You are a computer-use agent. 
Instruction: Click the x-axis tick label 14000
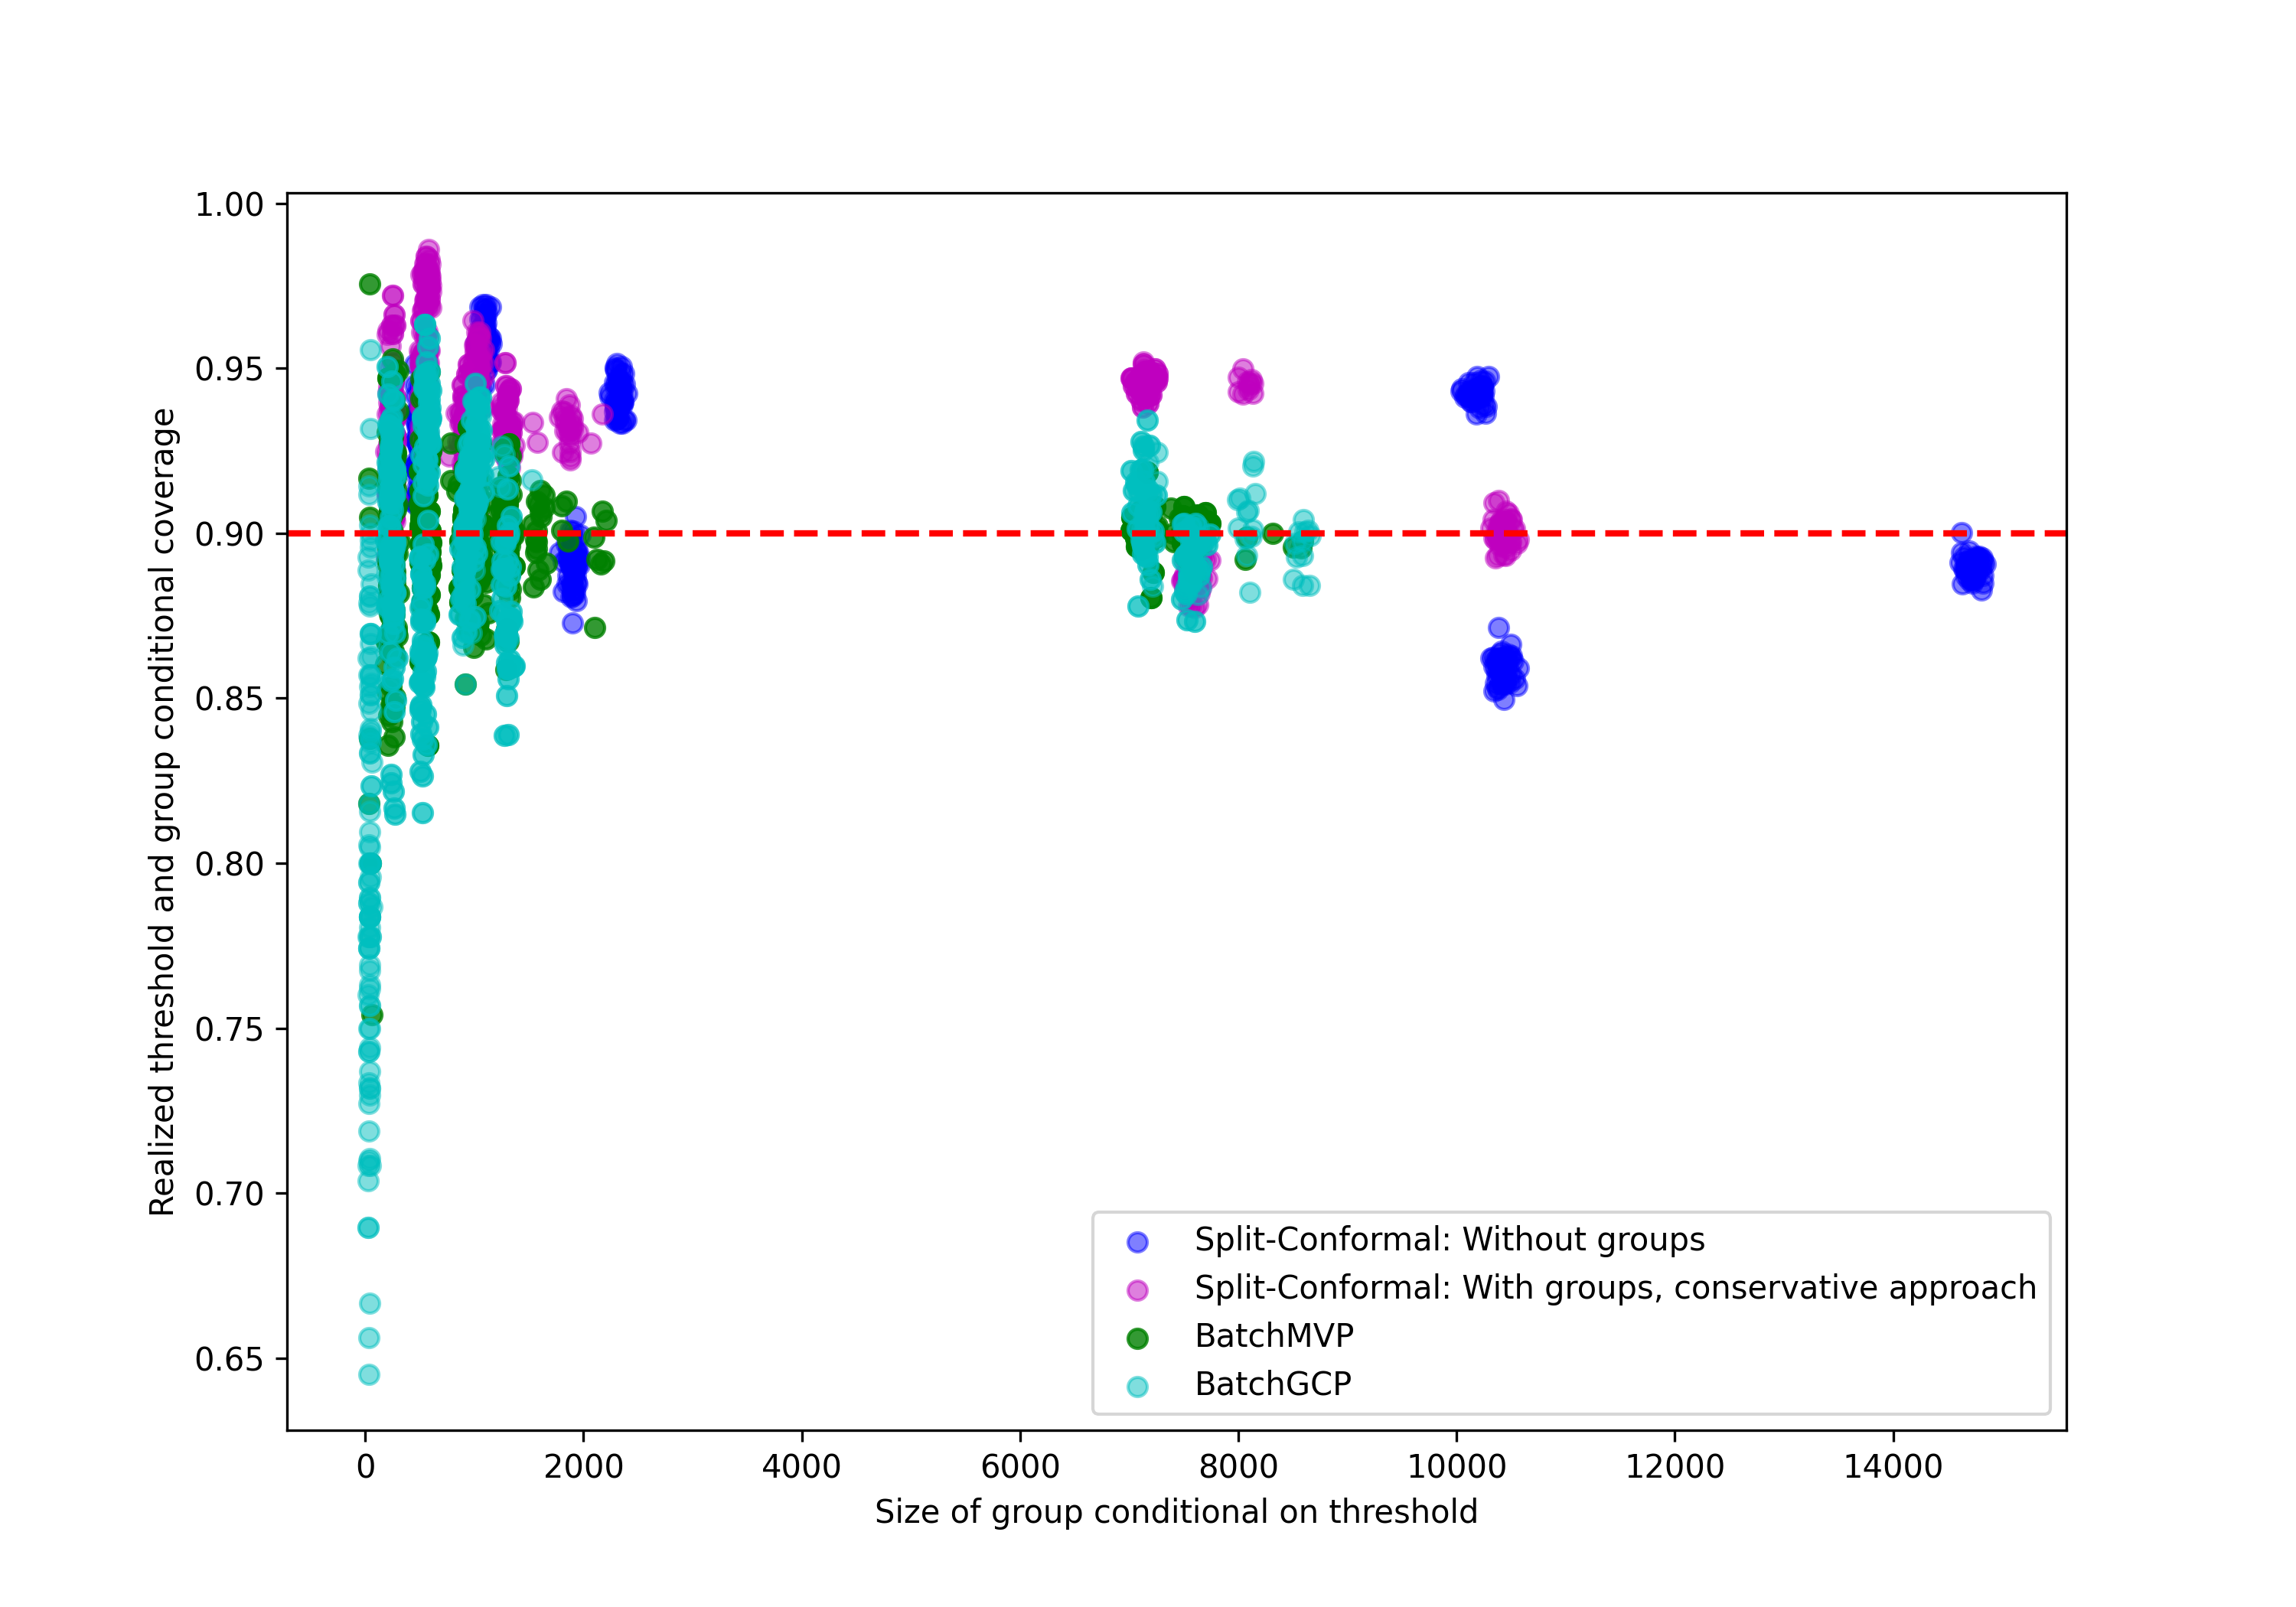[x=1892, y=1467]
